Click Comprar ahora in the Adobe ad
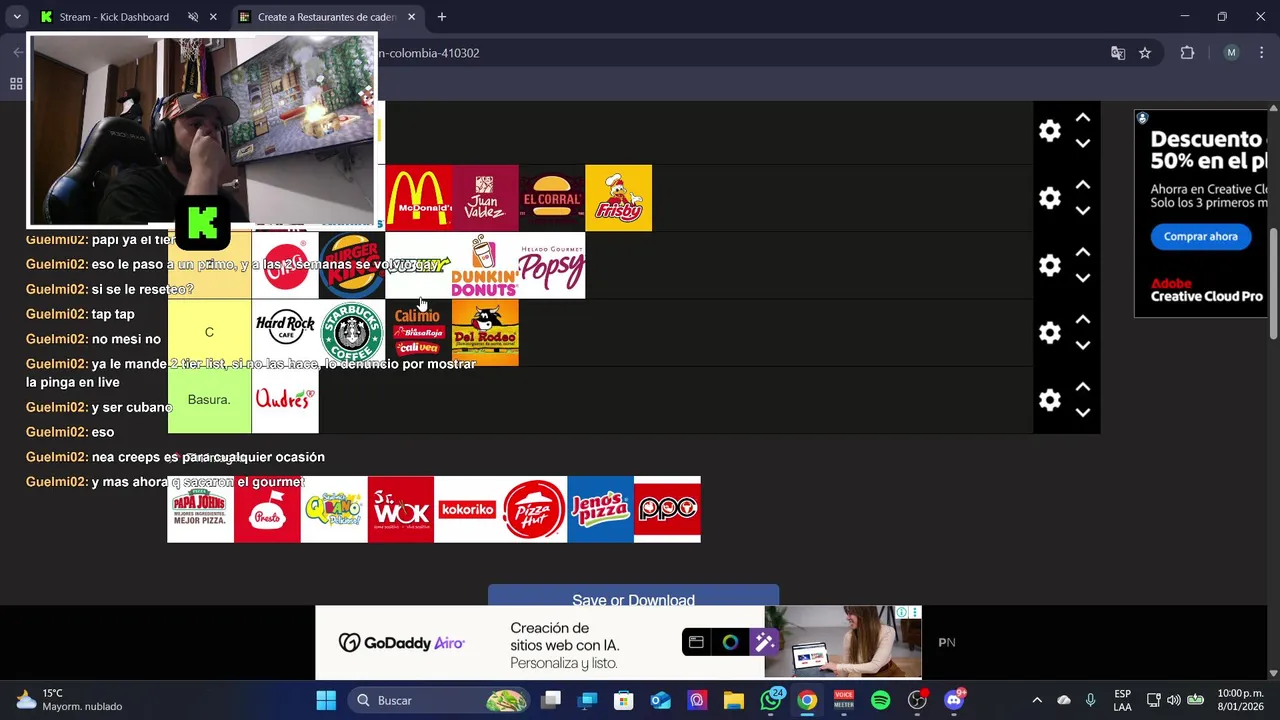Image resolution: width=1280 pixels, height=720 pixels. (1200, 237)
